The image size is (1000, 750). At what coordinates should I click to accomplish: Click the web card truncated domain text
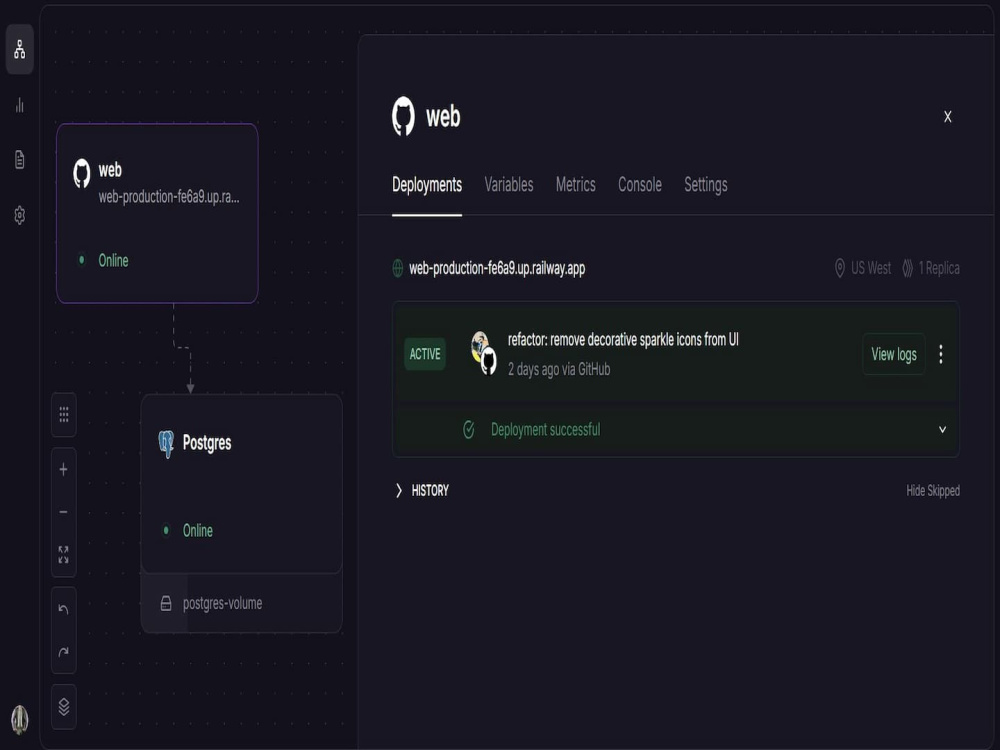coord(169,196)
